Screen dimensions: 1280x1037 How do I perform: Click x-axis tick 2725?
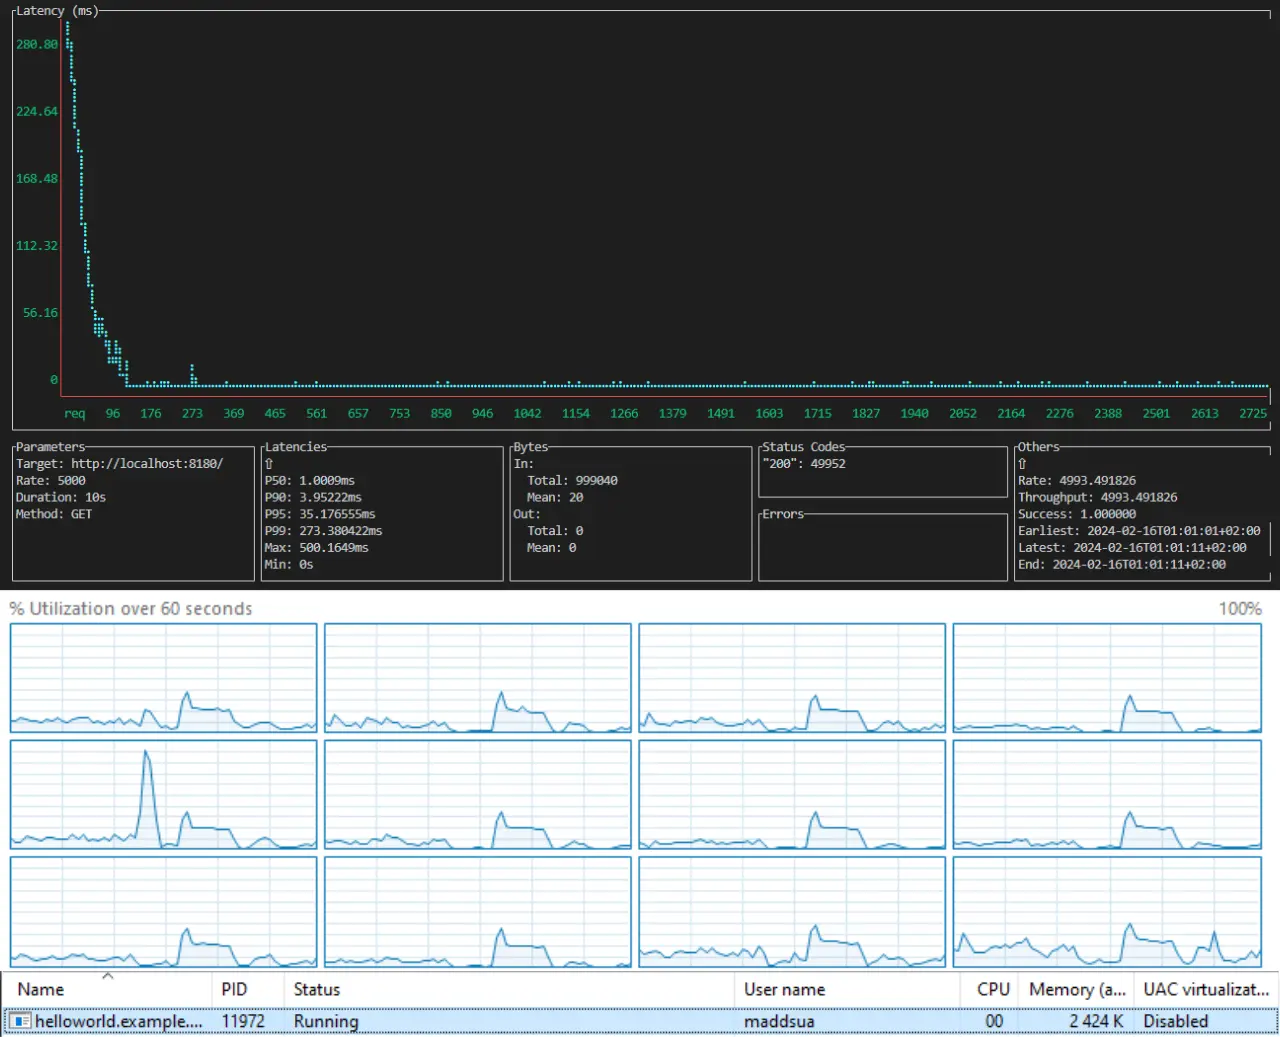pos(1253,413)
